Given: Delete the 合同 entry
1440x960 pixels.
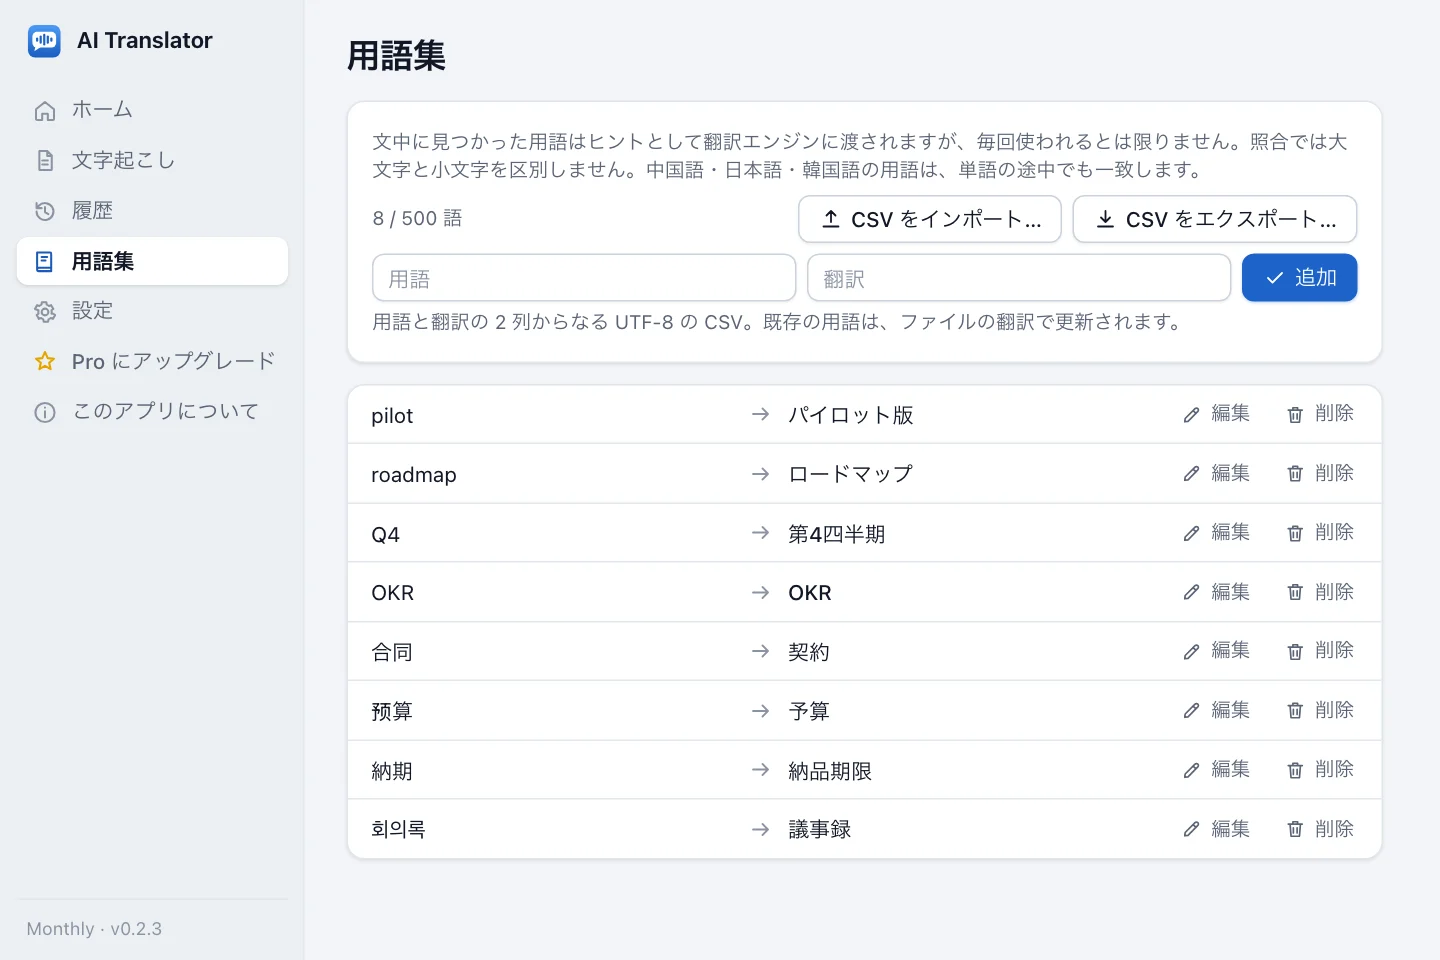Looking at the screenshot, I should coord(1320,651).
